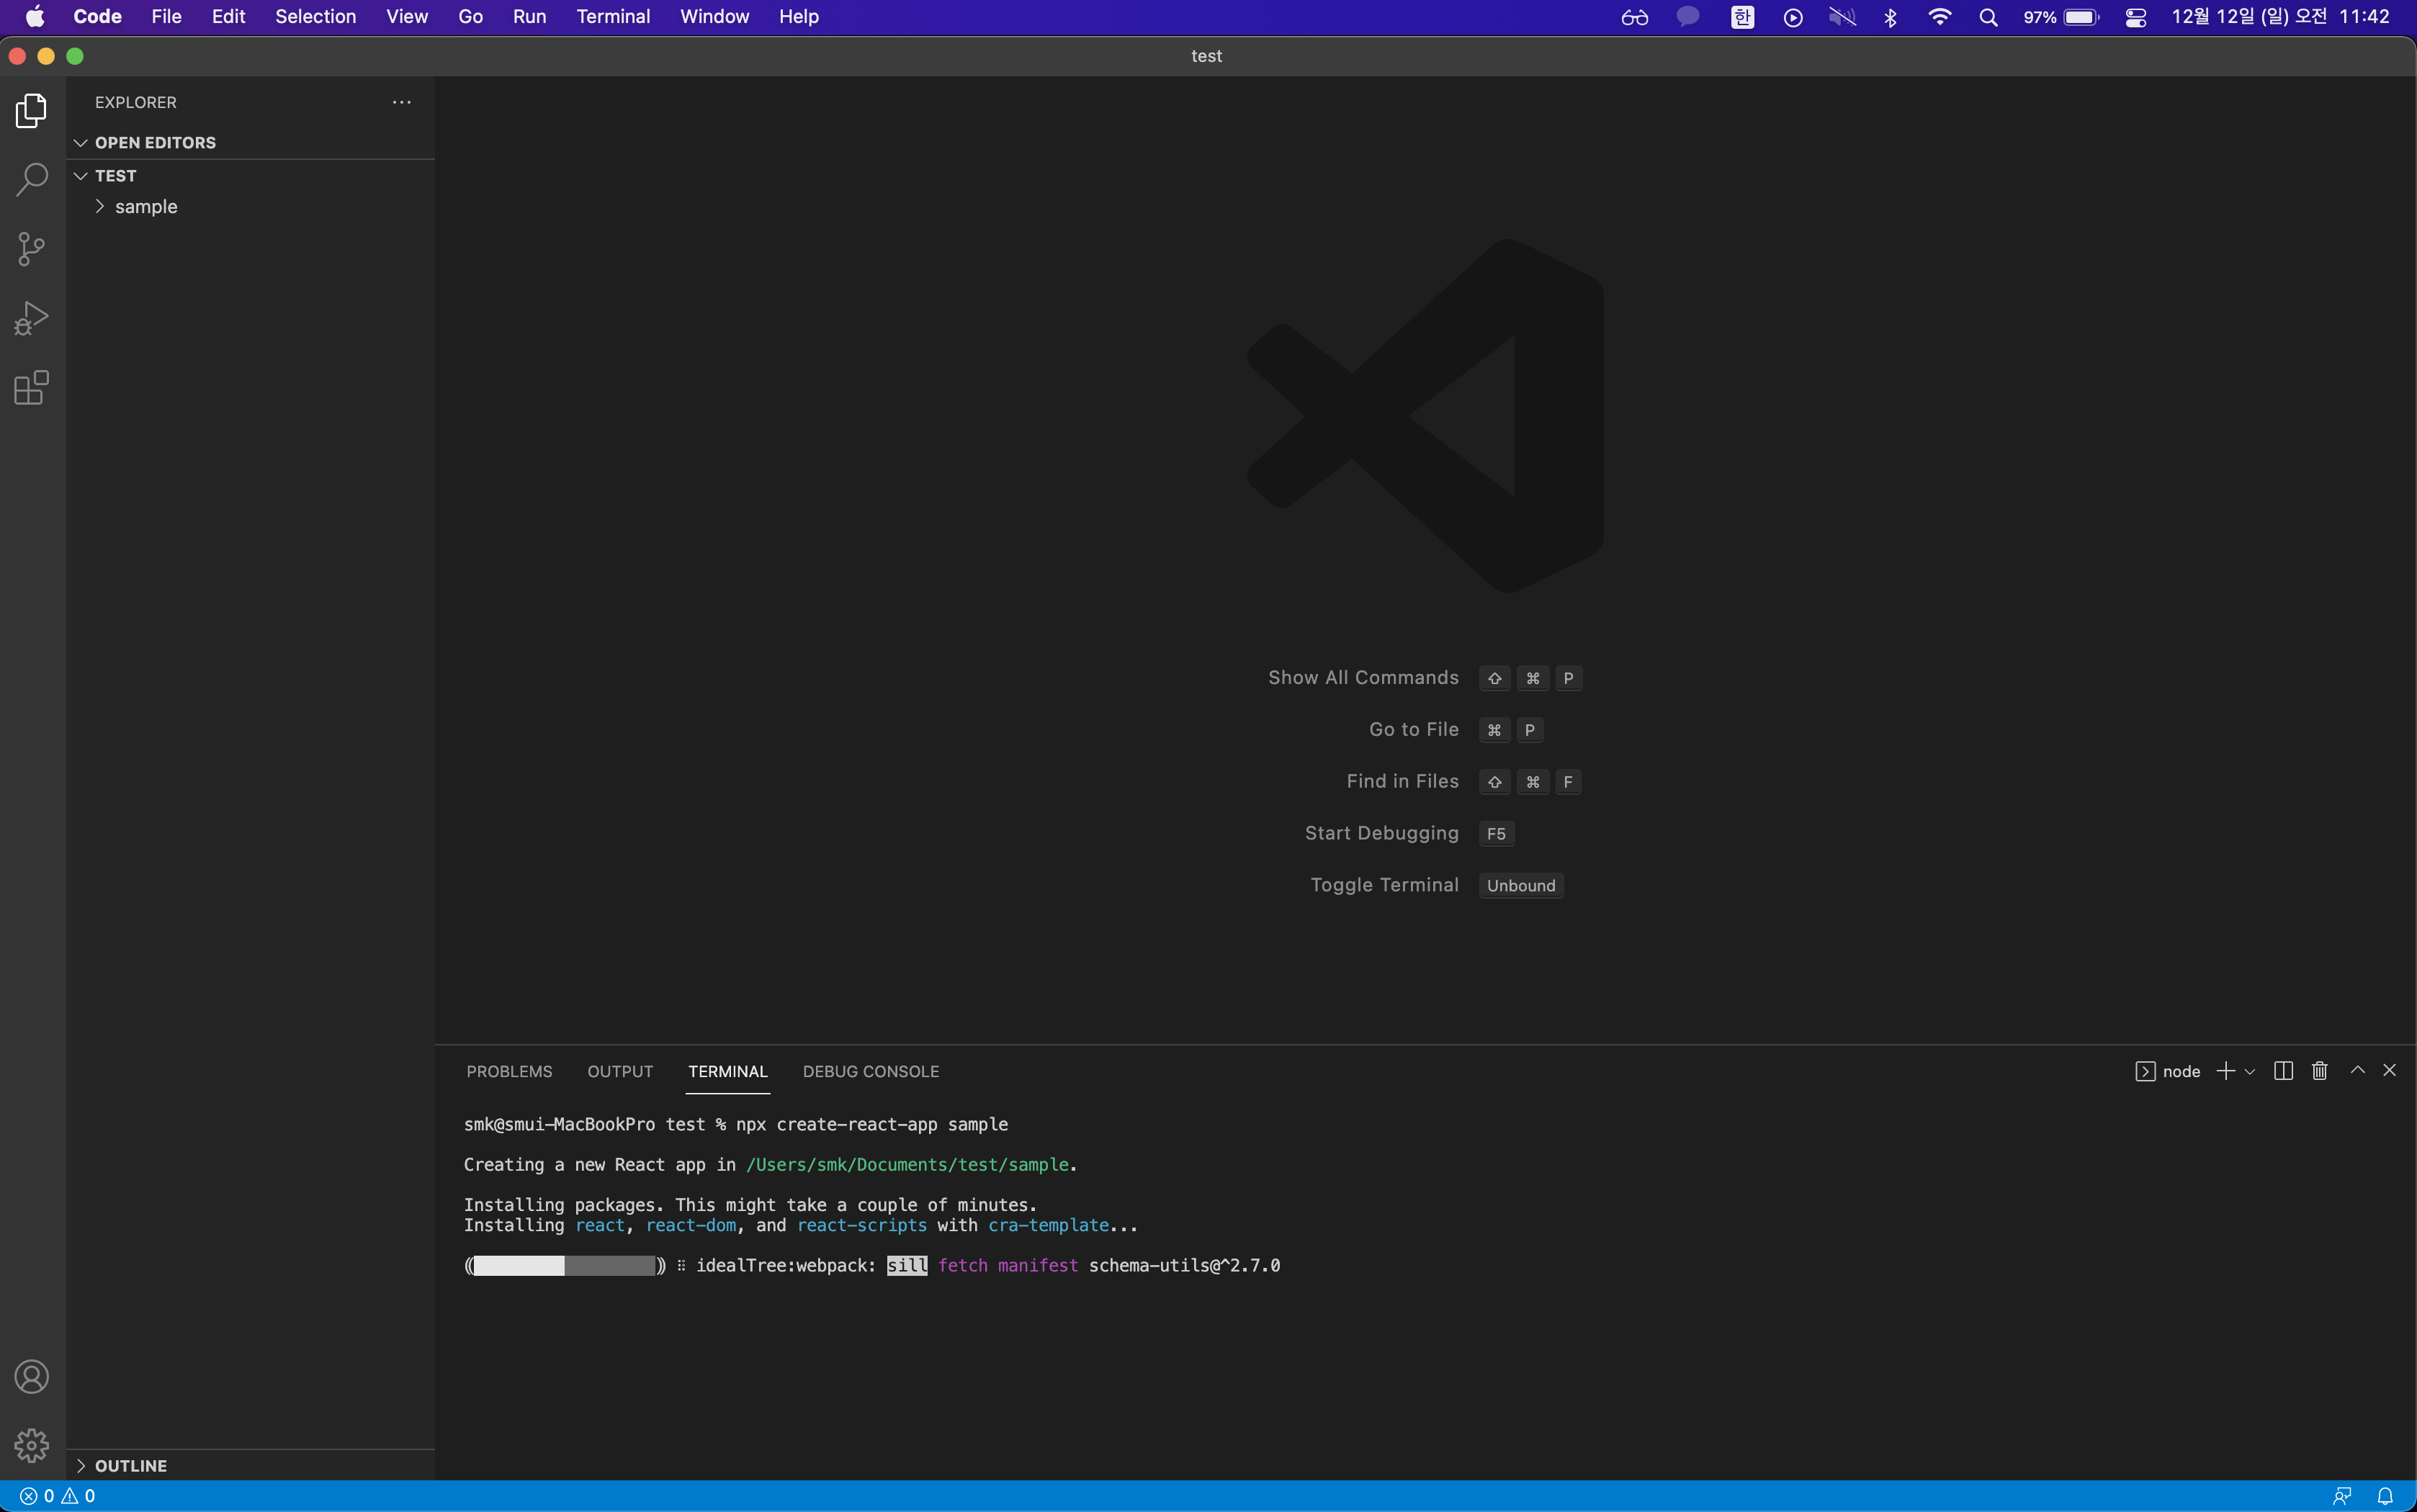Image resolution: width=2417 pixels, height=1512 pixels.
Task: Click the battery status indicator
Action: 2061,17
